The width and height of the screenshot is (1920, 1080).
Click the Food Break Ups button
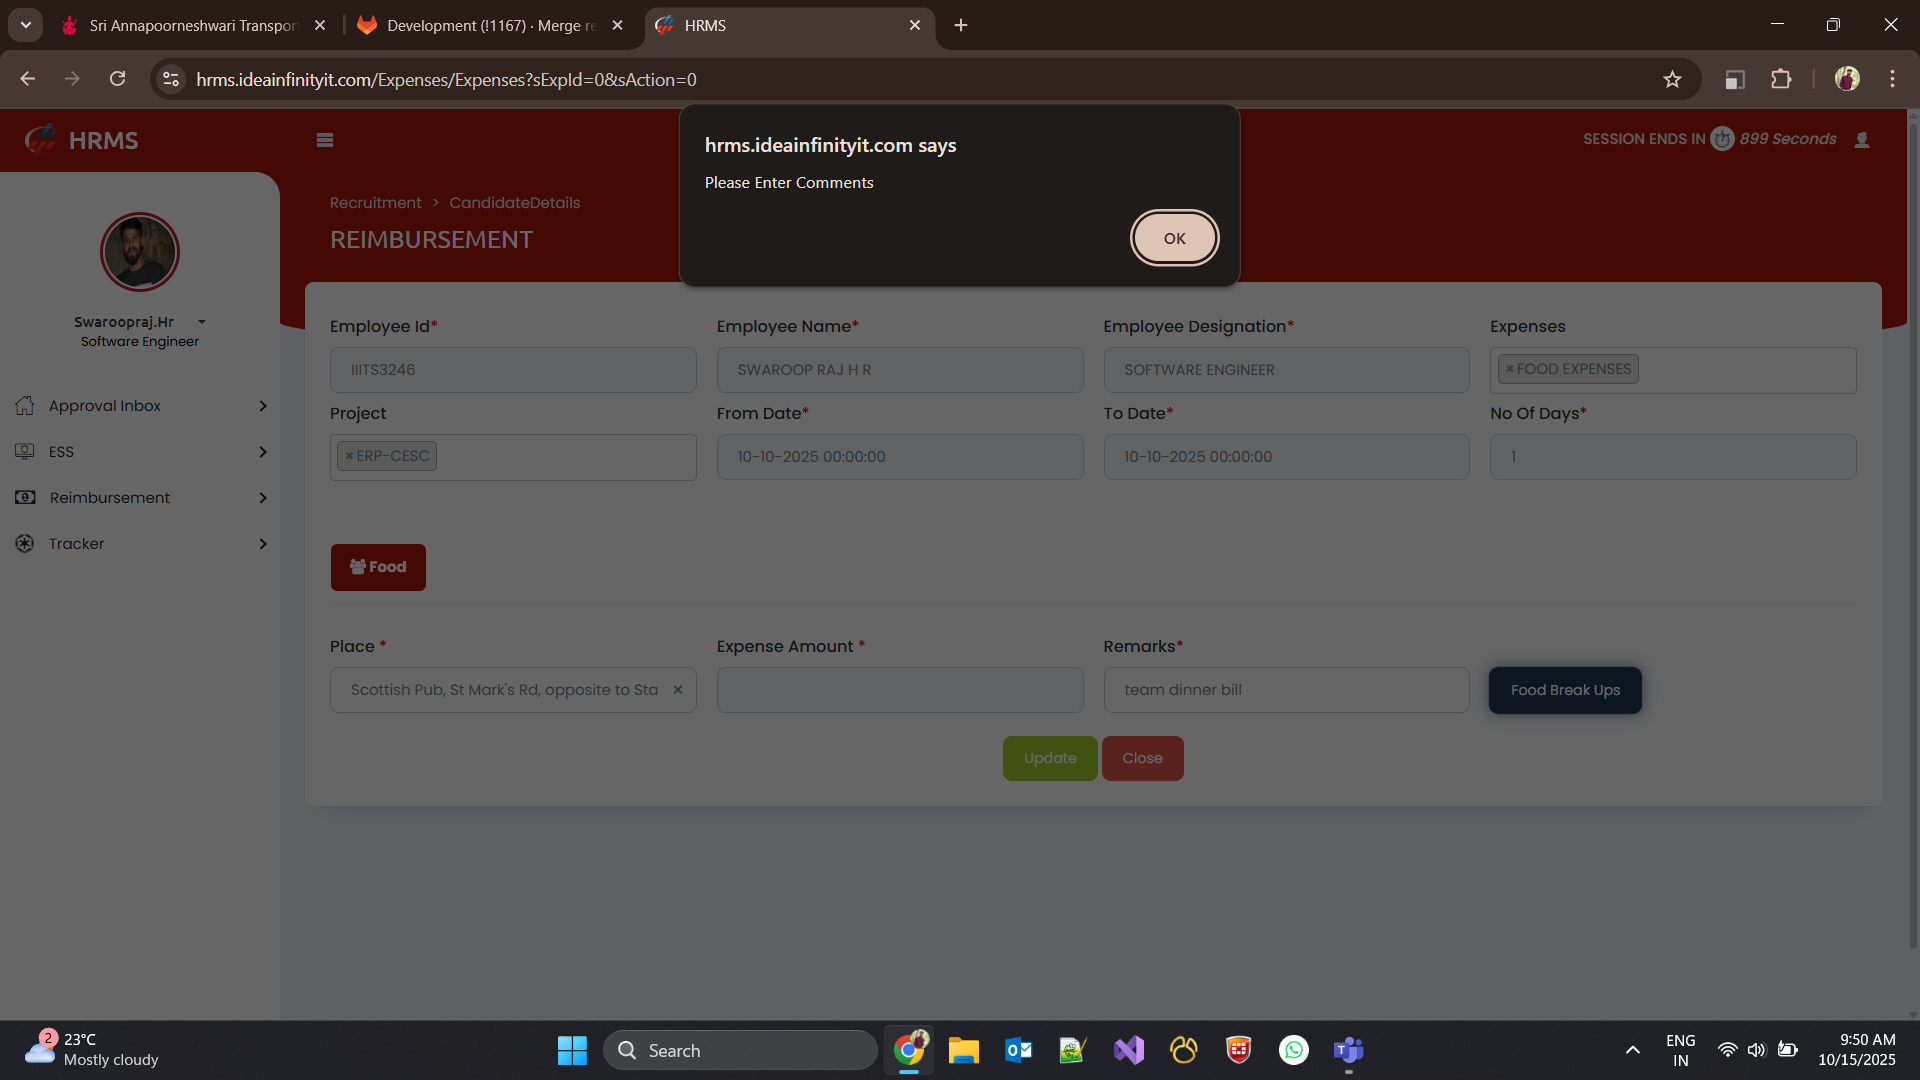[x=1565, y=690]
